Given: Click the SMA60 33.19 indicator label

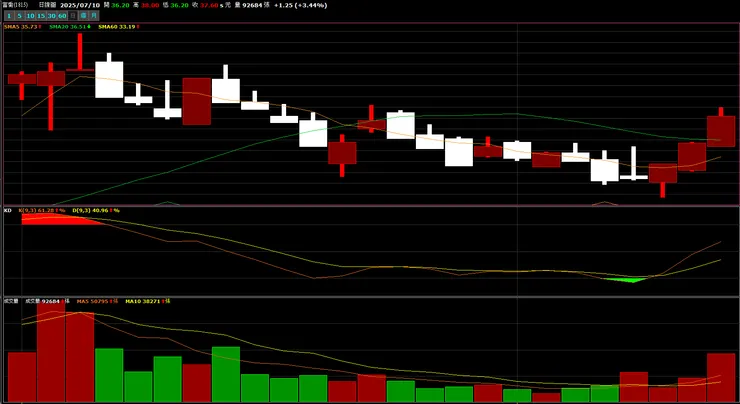Looking at the screenshot, I should click(118, 27).
